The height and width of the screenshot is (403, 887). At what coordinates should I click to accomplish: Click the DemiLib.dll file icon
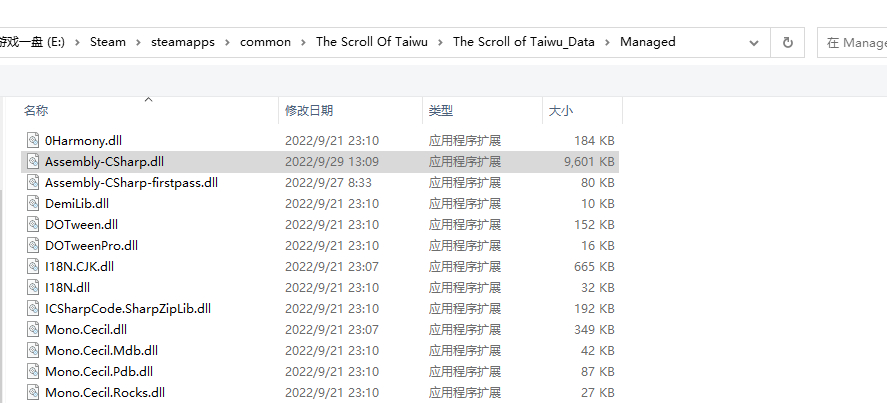coord(33,203)
